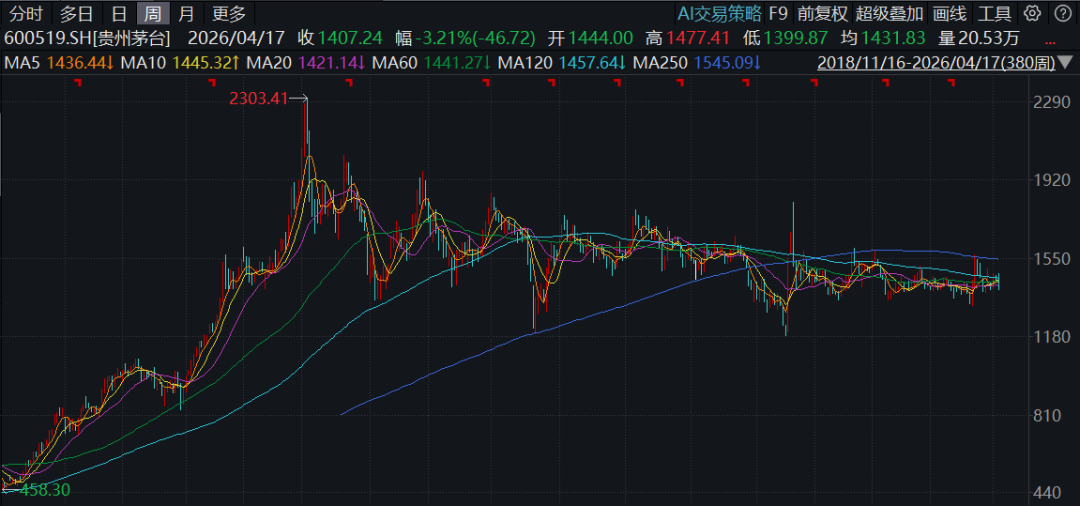Select the MA5 1436.44 indicator
Screen dimensions: 1080x506
click(x=59, y=64)
